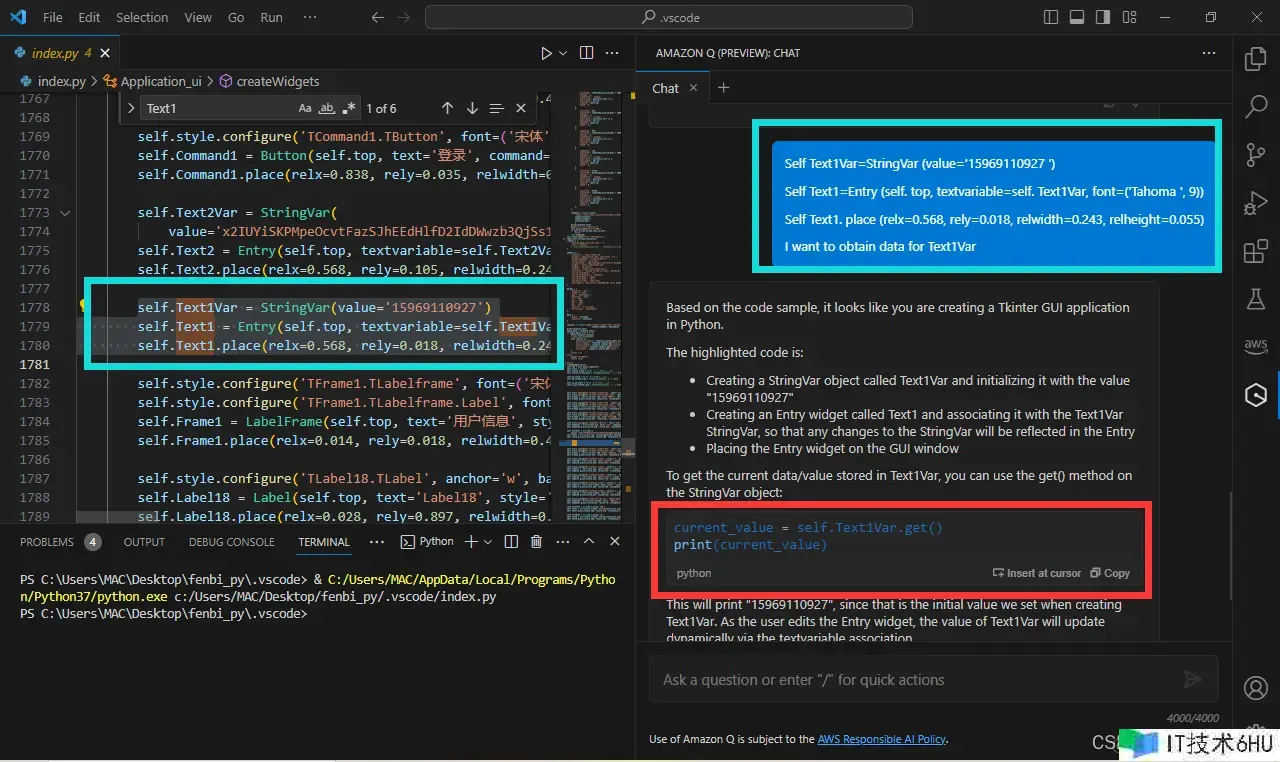Viewport: 1280px width, 762px height.
Task: Toggle secondary side bar layout button
Action: (1103, 17)
